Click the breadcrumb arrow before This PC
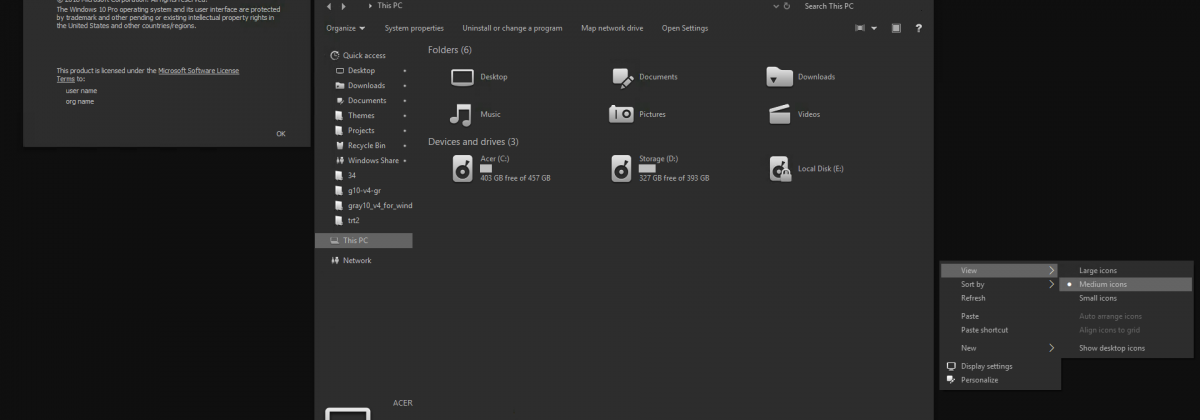The width and height of the screenshot is (1200, 420). 368,6
